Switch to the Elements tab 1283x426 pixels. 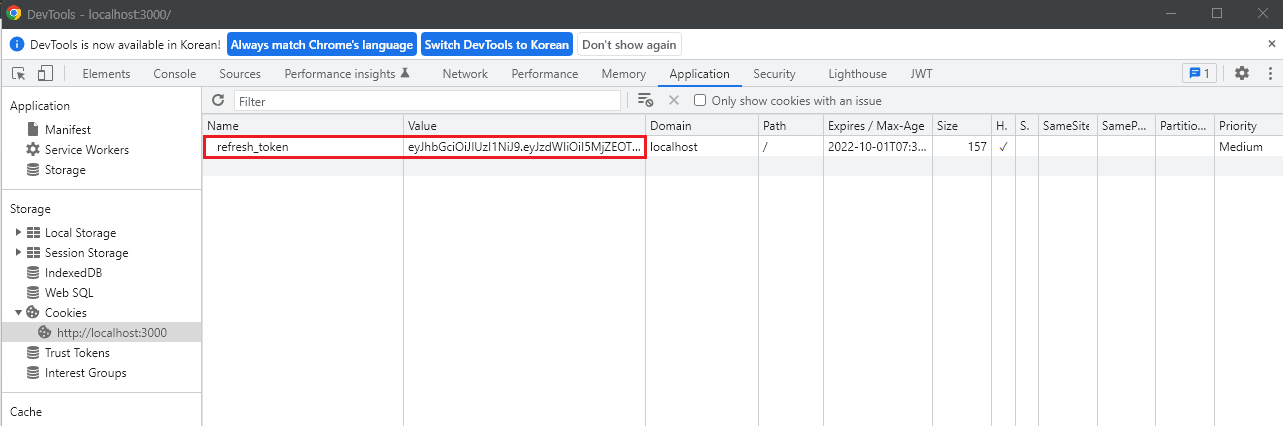click(106, 74)
